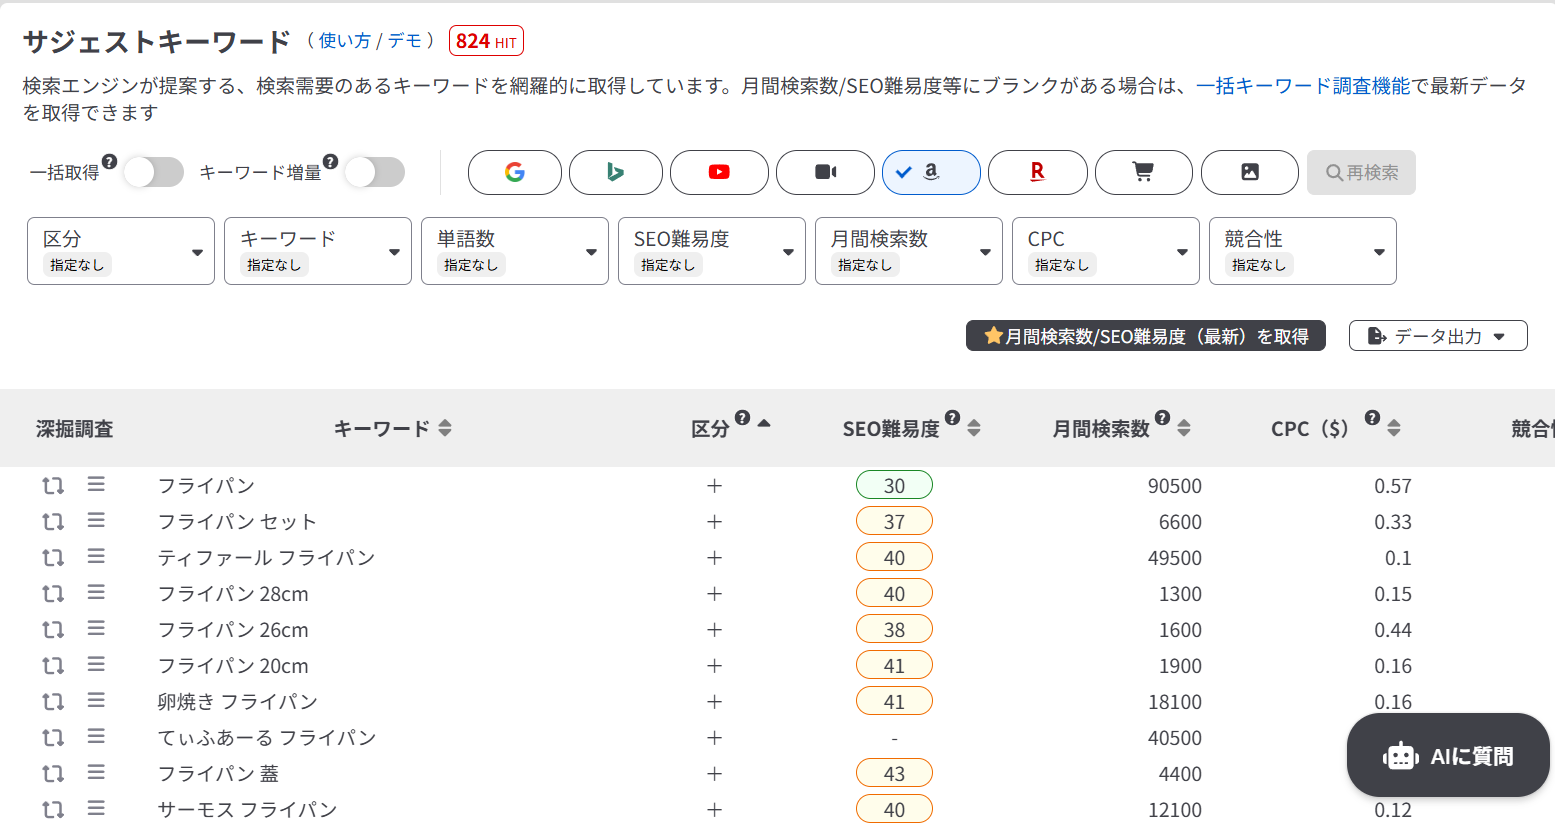Click the deep-dive icon for フライパン セット
The height and width of the screenshot is (827, 1555).
53,522
